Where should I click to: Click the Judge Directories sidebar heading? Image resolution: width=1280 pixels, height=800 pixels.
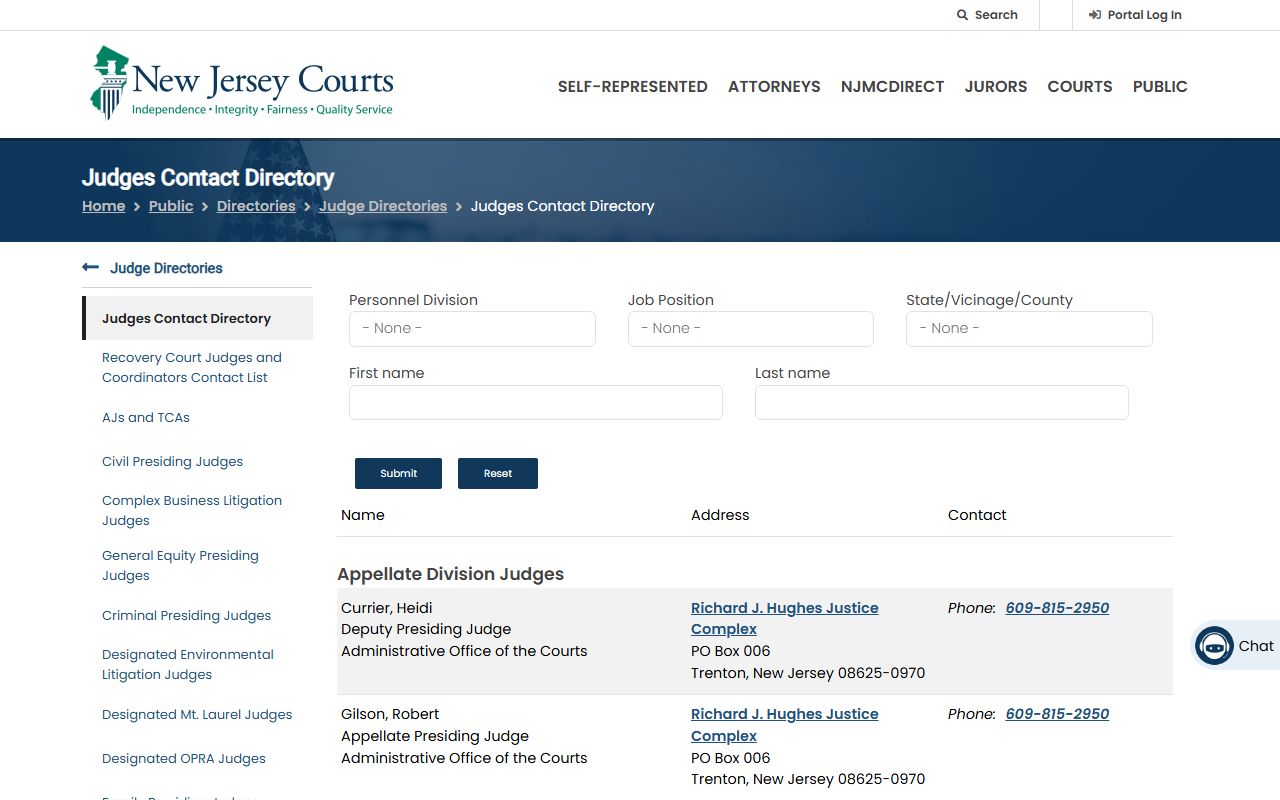pos(166,268)
